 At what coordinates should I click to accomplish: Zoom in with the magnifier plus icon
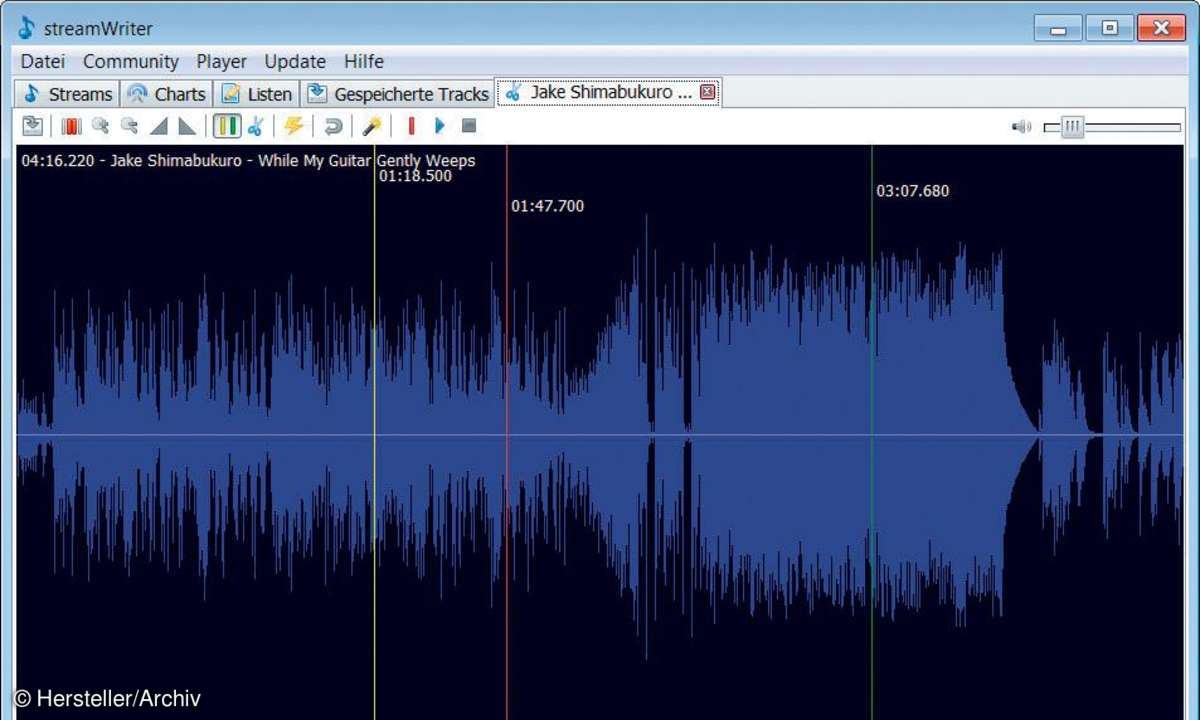point(100,126)
